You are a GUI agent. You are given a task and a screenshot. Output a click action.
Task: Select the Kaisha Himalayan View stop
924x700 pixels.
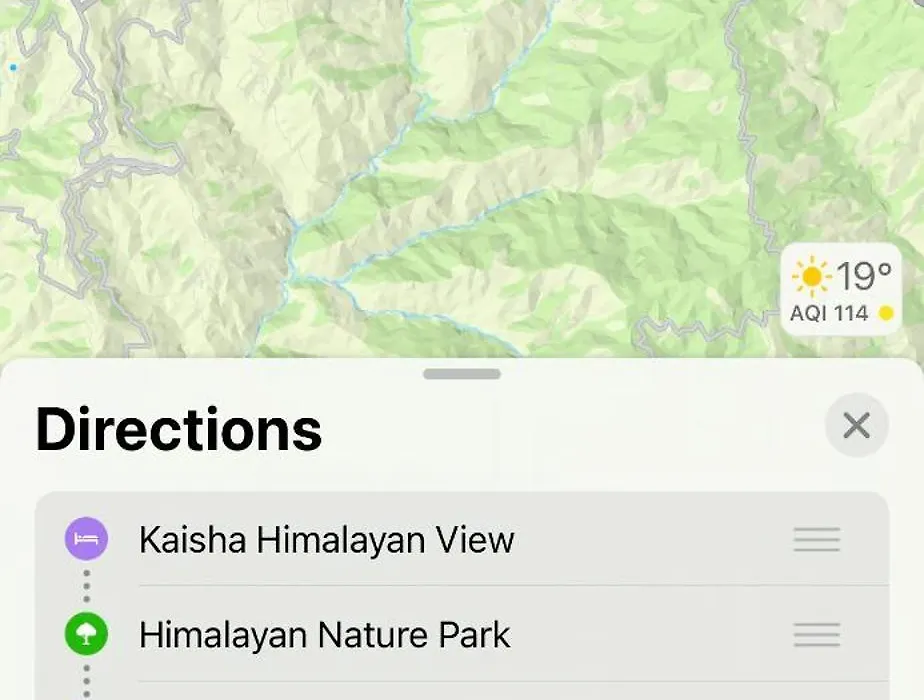coord(462,539)
